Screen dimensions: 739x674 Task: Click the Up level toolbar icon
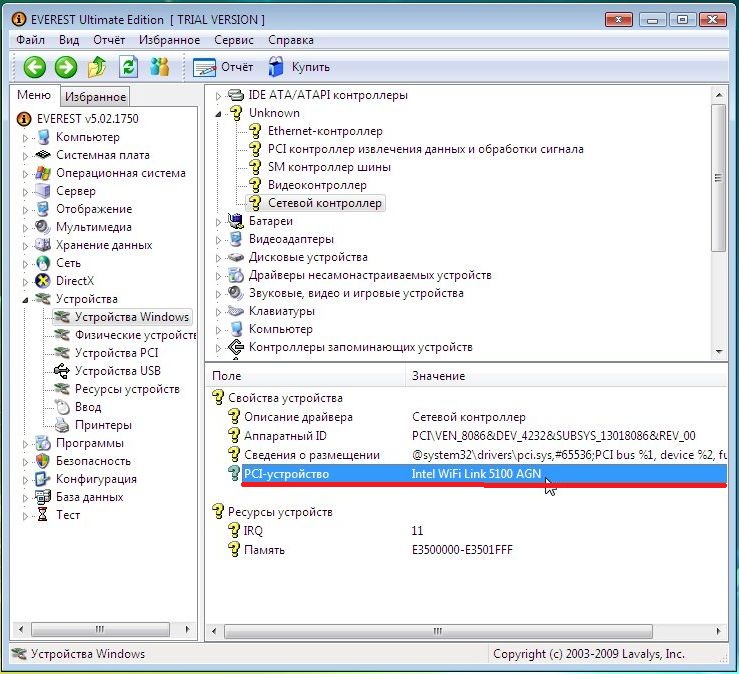[97, 67]
